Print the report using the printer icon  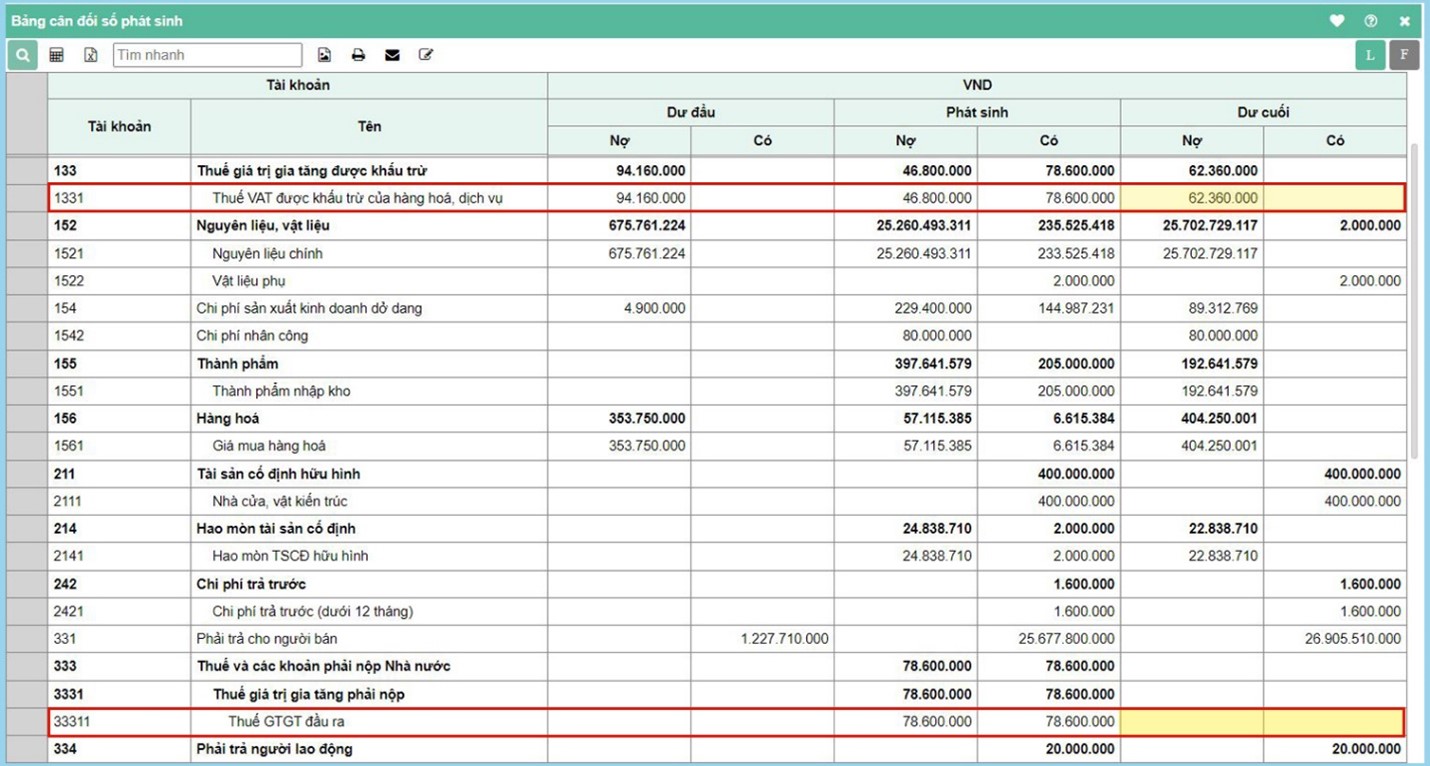click(358, 55)
